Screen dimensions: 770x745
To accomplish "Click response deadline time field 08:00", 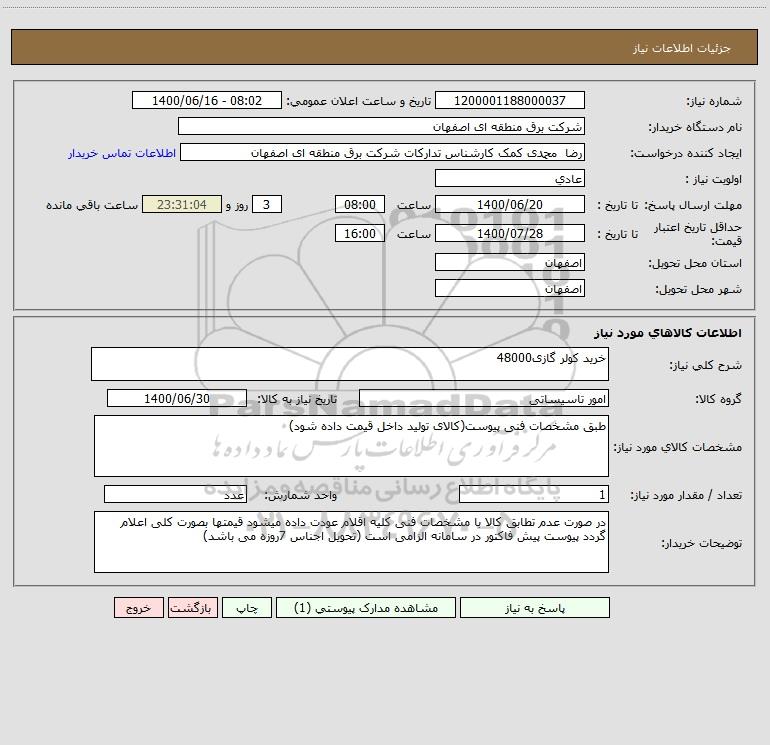I will point(359,204).
